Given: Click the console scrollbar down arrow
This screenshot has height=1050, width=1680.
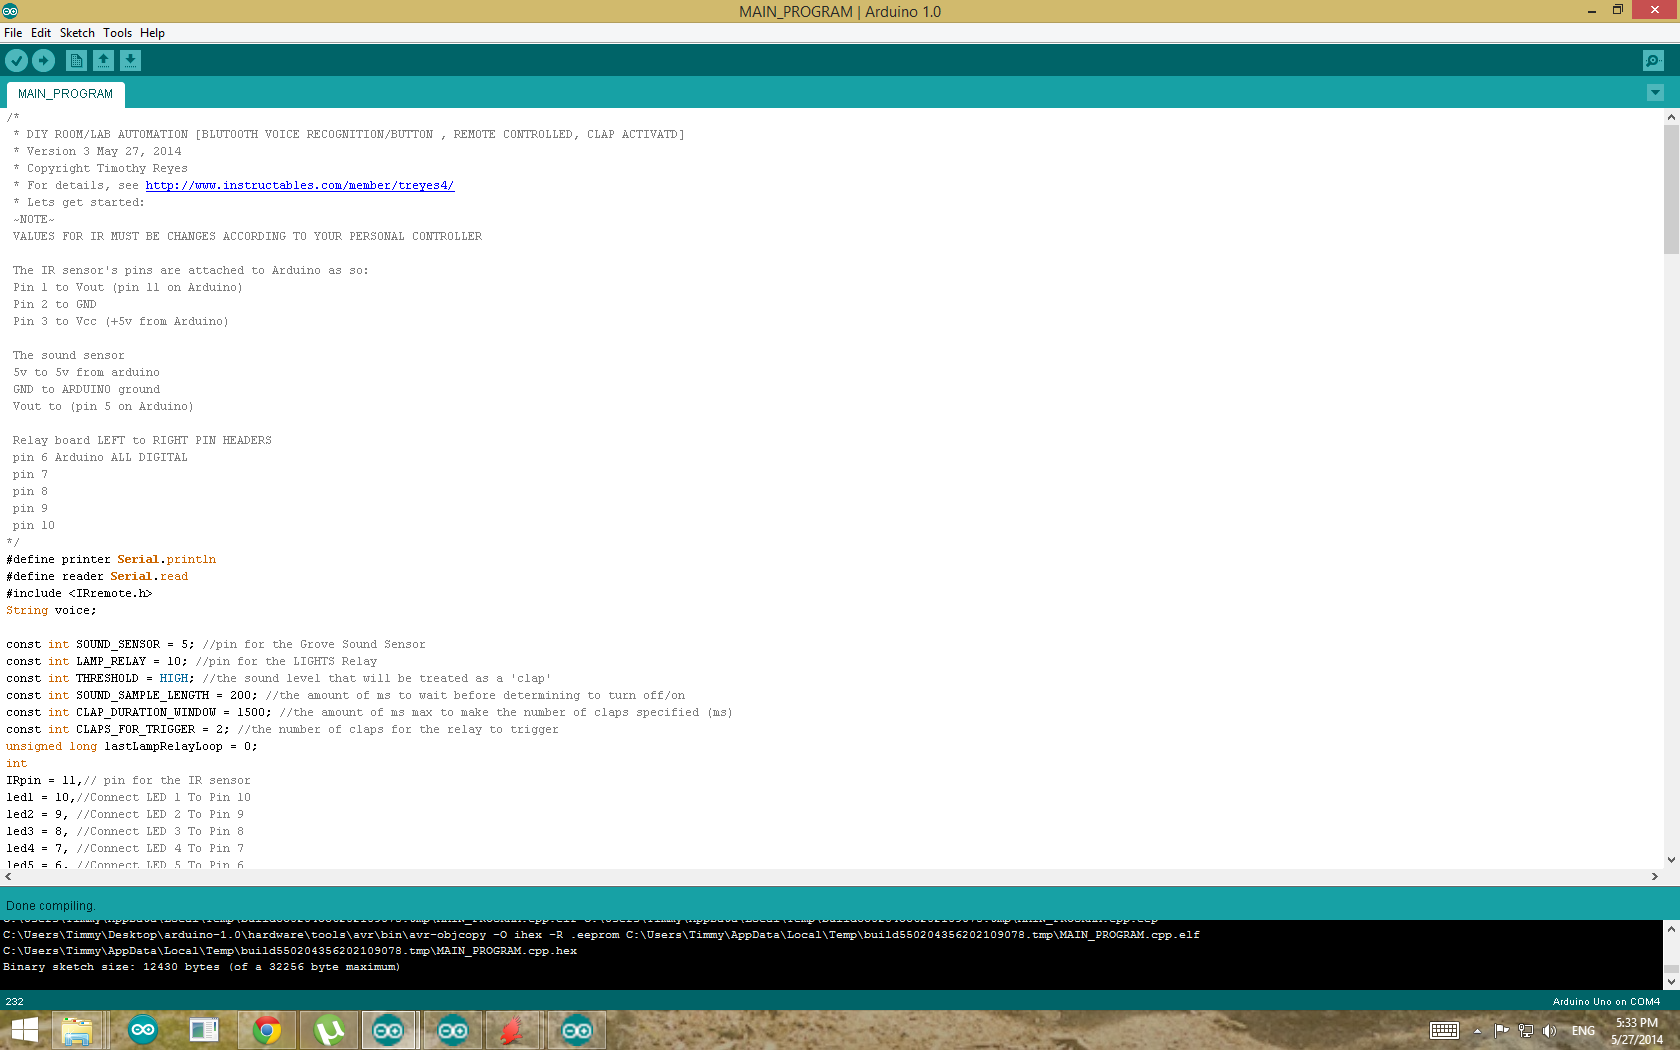Looking at the screenshot, I should pos(1671,982).
